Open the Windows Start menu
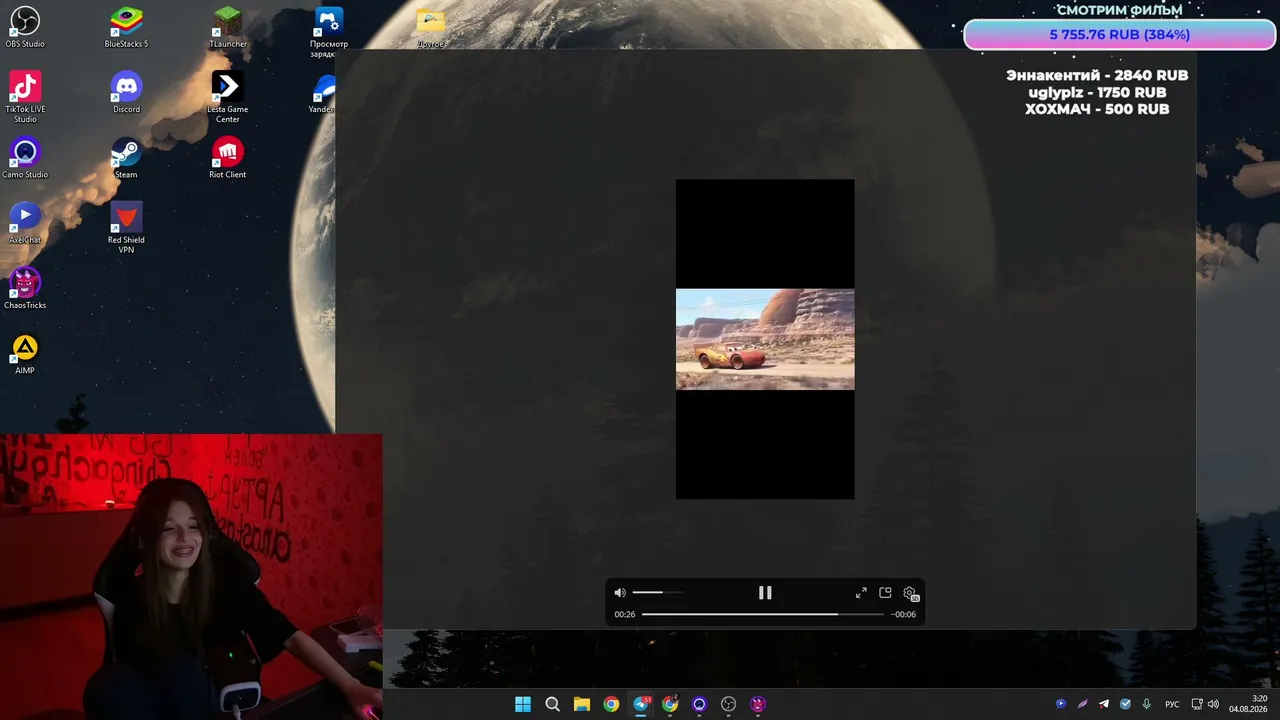The image size is (1280, 720). (523, 704)
